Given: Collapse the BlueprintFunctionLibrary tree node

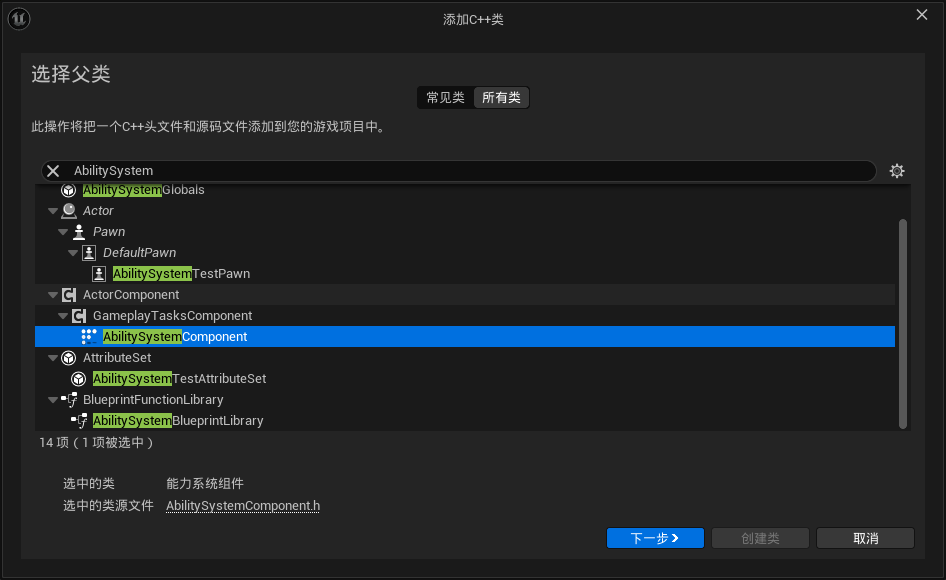Looking at the screenshot, I should (52, 400).
